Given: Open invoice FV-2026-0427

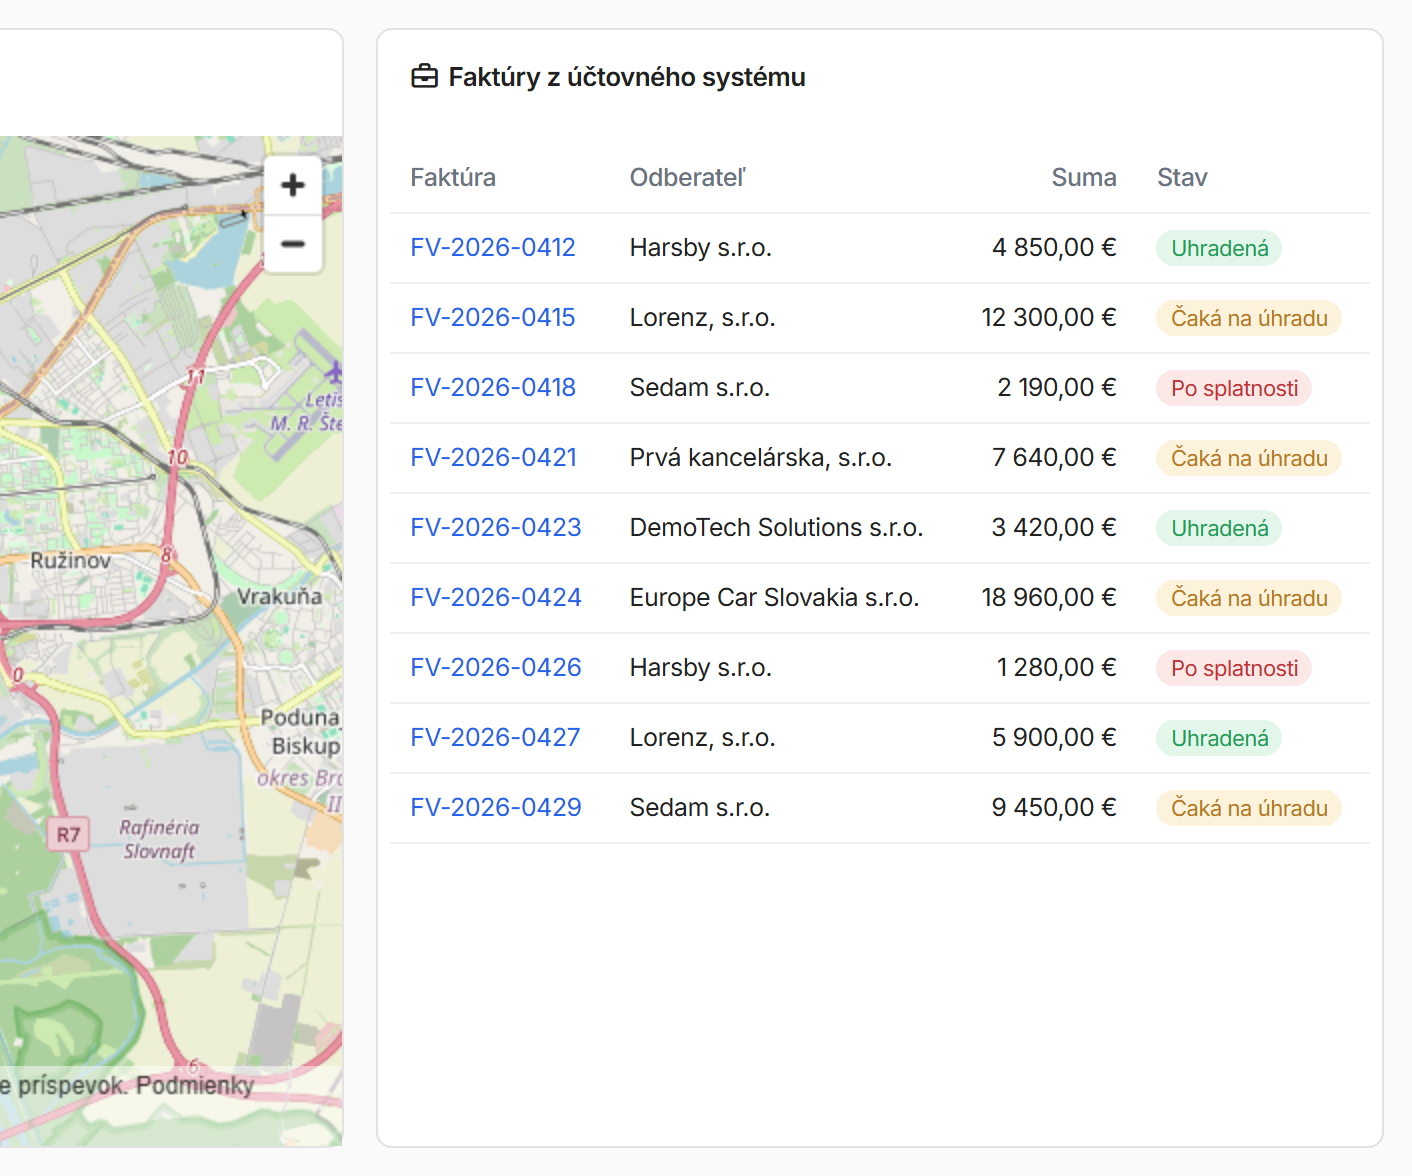Looking at the screenshot, I should click(x=495, y=738).
